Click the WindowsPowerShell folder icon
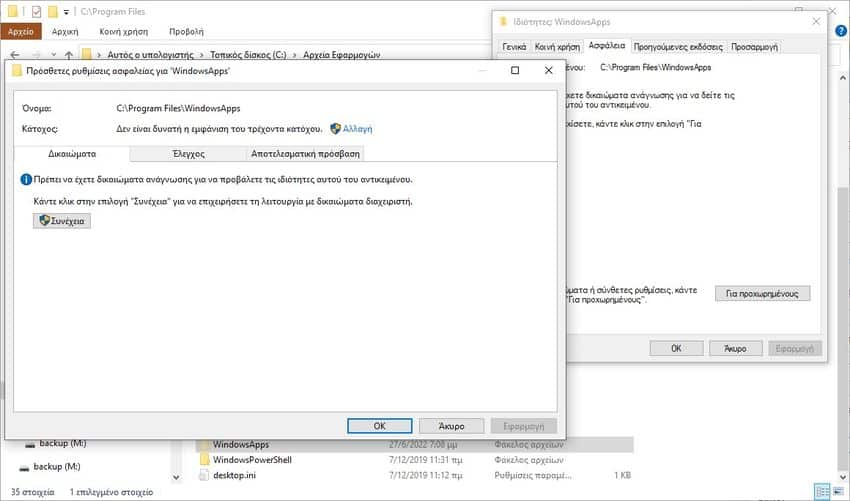This screenshot has width=850, height=501. tap(204, 460)
